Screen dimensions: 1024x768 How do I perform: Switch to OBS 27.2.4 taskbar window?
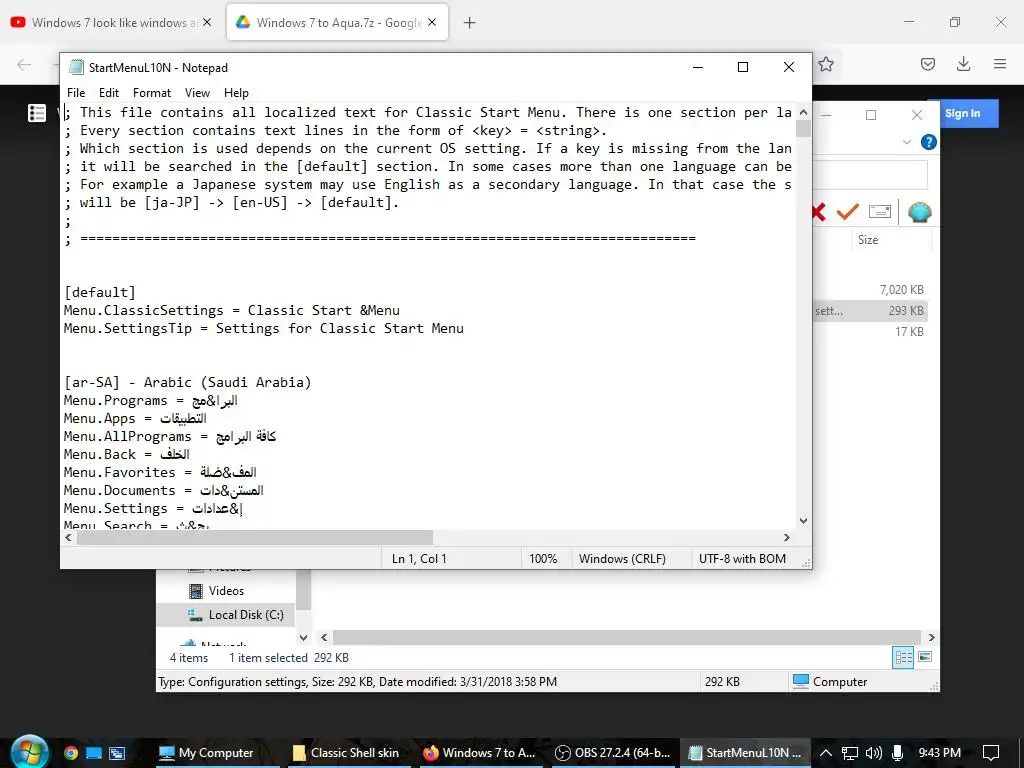(x=612, y=752)
